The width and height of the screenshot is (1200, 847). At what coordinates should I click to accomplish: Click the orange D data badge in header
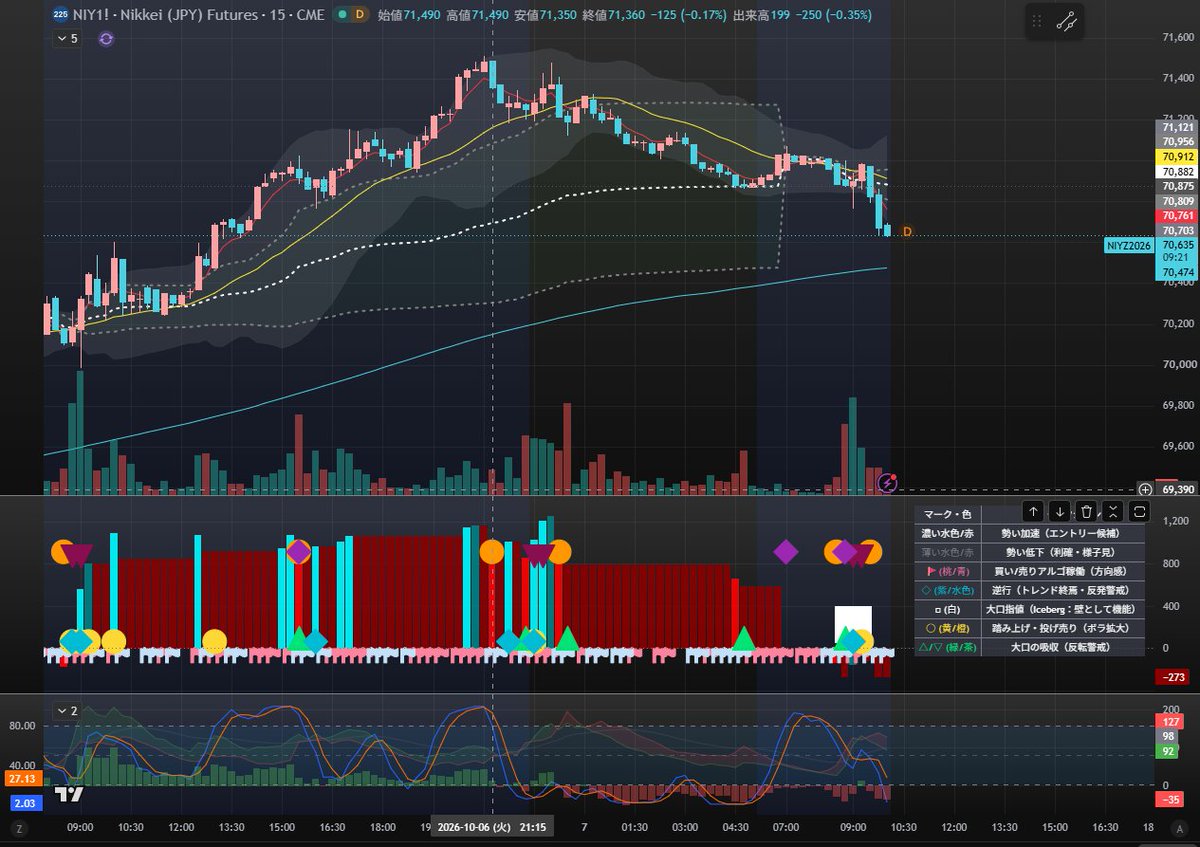[360, 15]
